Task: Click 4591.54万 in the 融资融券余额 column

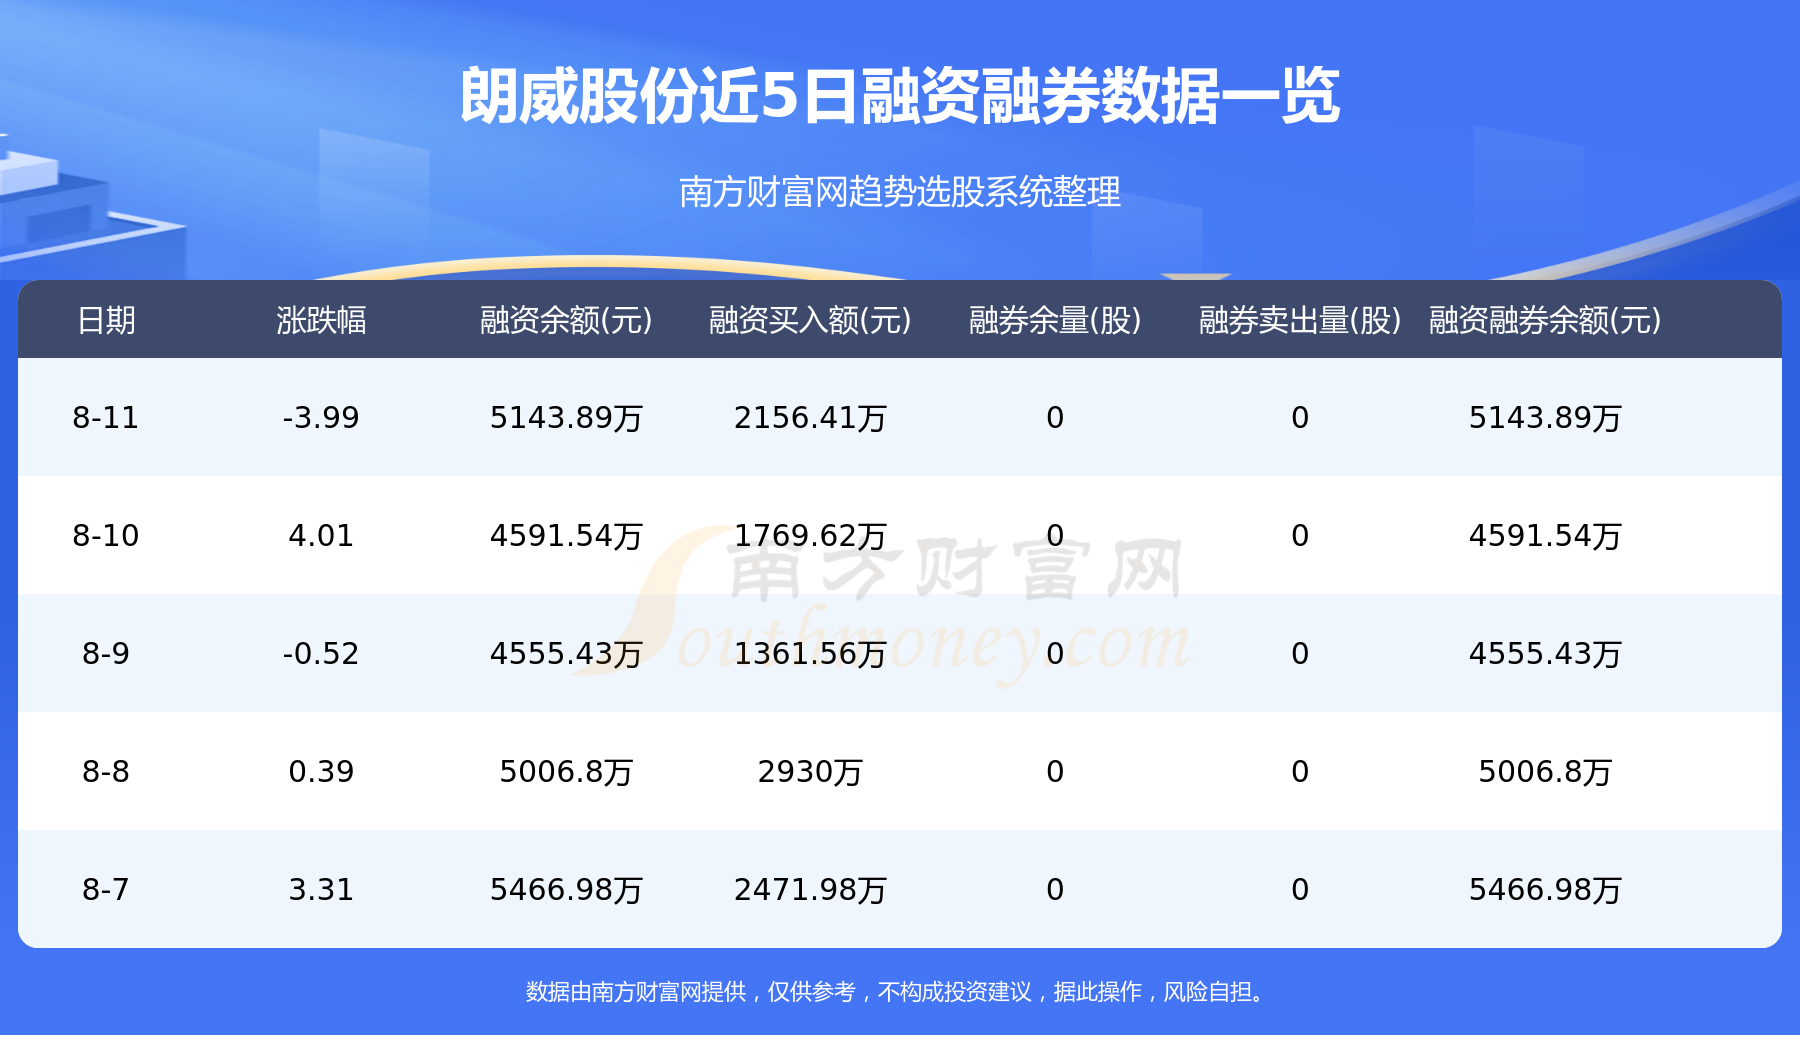Action: coord(1545,535)
